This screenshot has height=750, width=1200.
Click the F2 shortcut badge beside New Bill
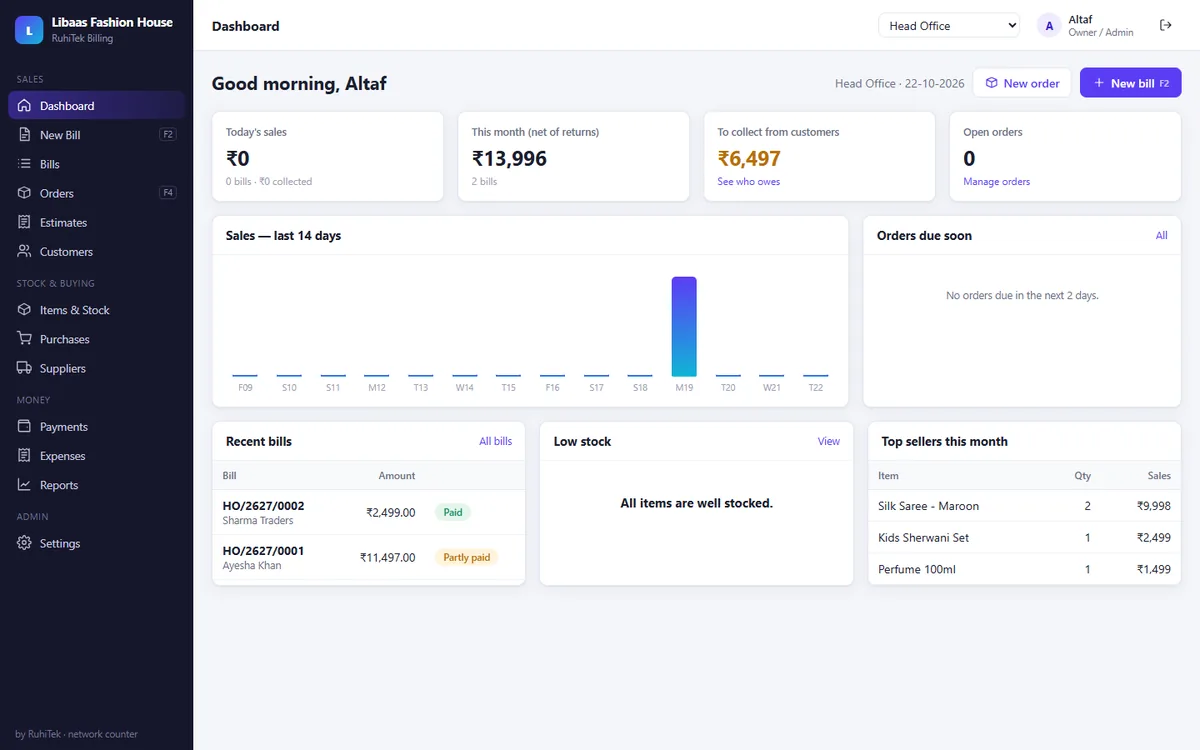coord(168,134)
